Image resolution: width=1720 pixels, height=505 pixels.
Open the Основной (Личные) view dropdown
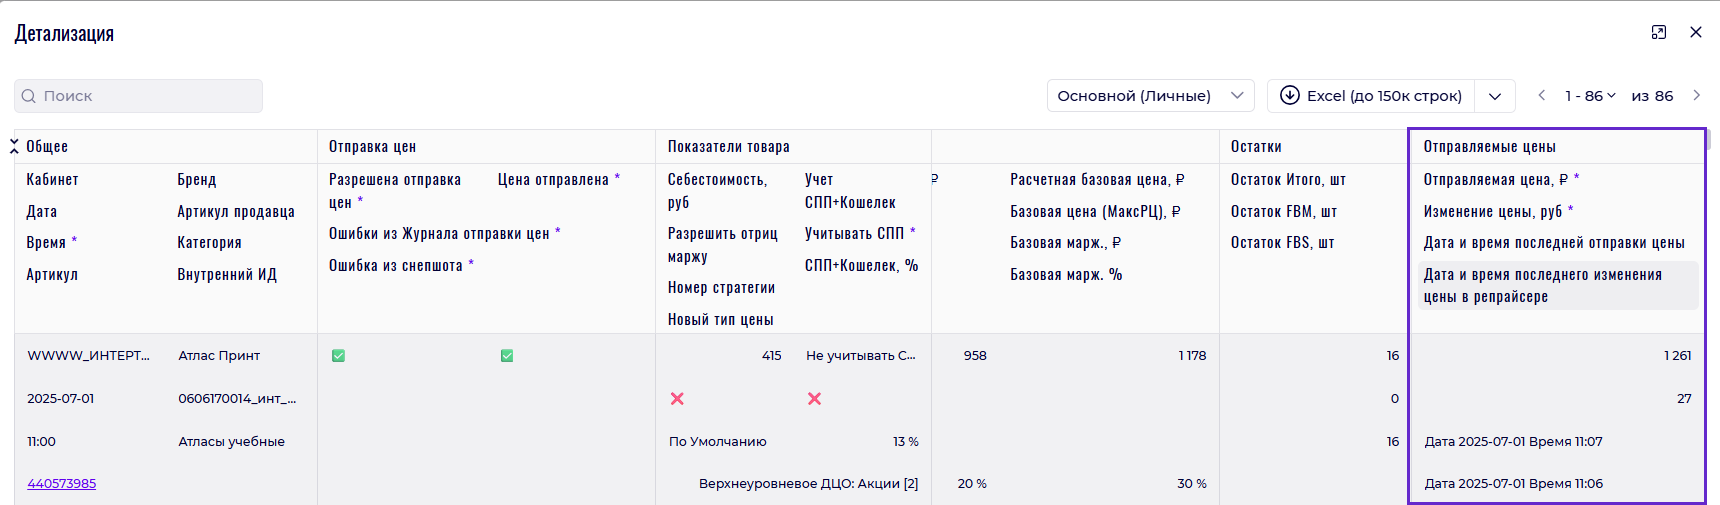(x=1150, y=96)
